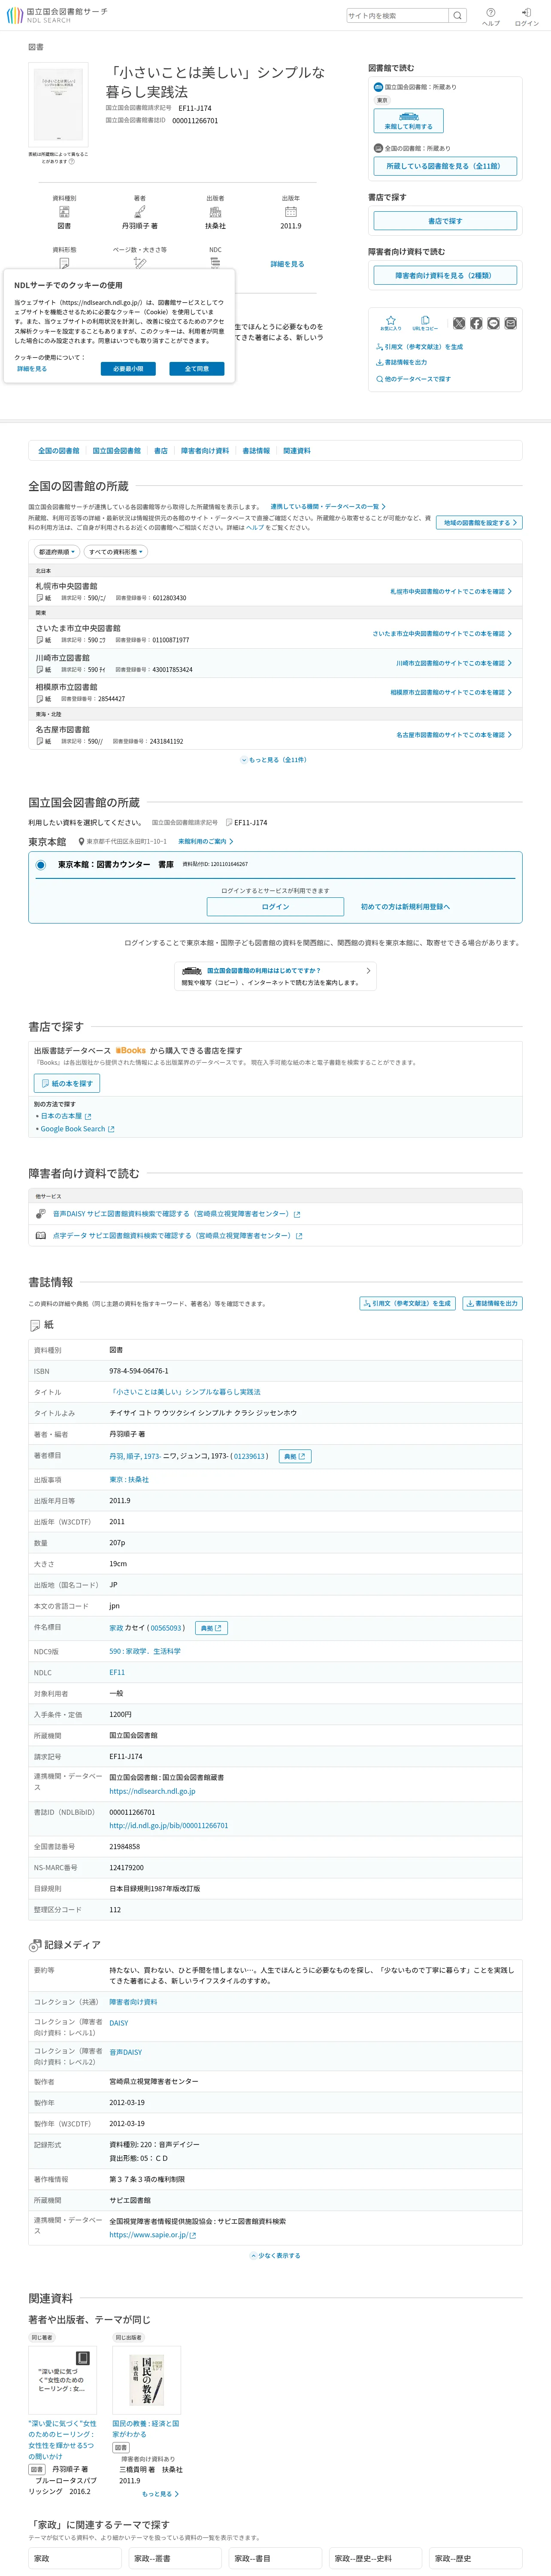
Task: Show more related items via もっと見る
Action: (160, 2493)
